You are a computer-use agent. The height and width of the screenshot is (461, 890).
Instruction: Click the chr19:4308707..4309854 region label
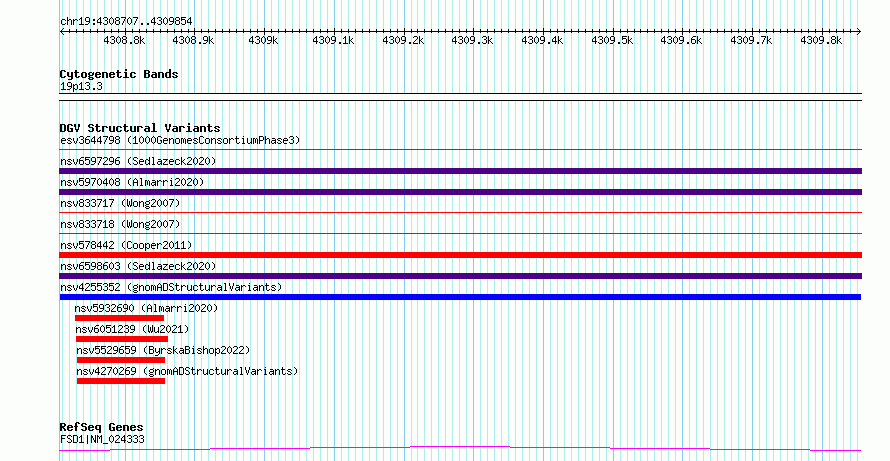[x=126, y=22]
